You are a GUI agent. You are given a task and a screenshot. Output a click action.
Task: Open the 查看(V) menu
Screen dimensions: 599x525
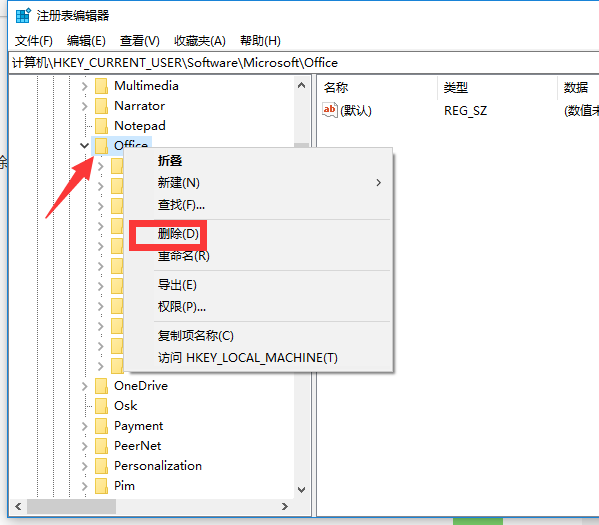tap(139, 41)
